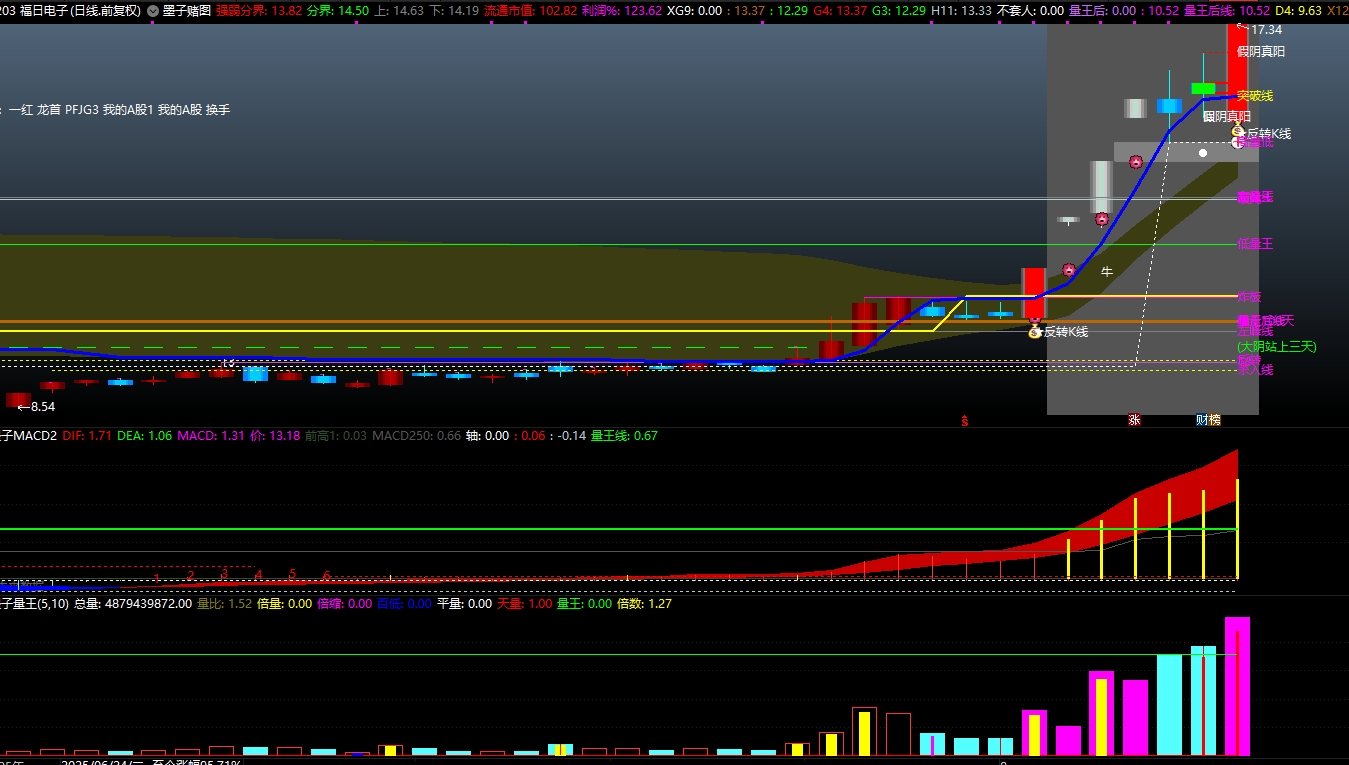Click the white dot marker in grey band
1349x765 pixels.
(x=1203, y=153)
